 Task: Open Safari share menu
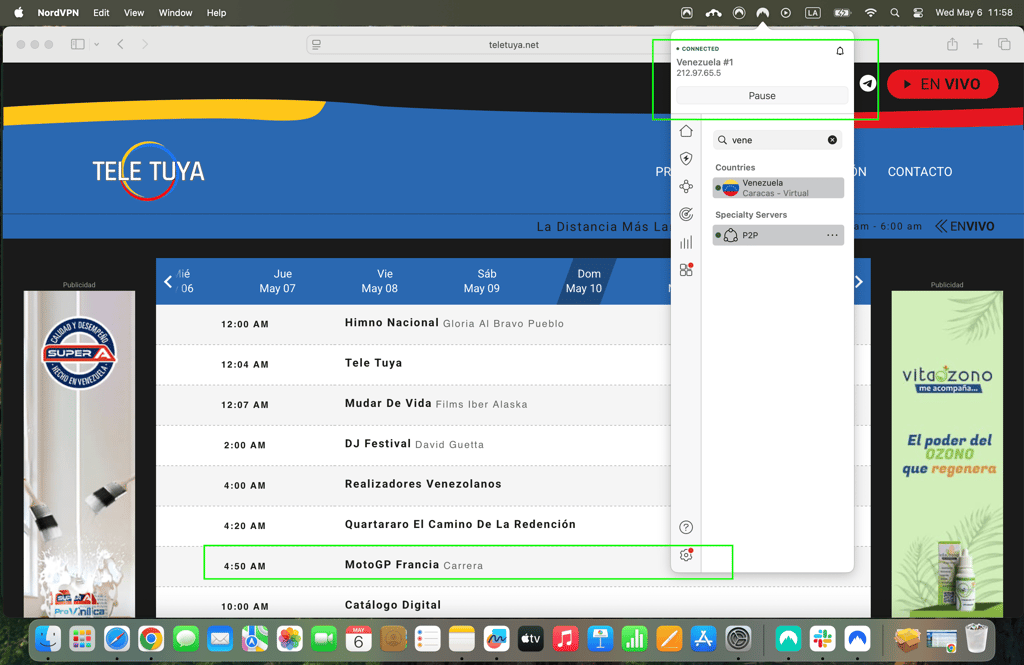tap(953, 44)
